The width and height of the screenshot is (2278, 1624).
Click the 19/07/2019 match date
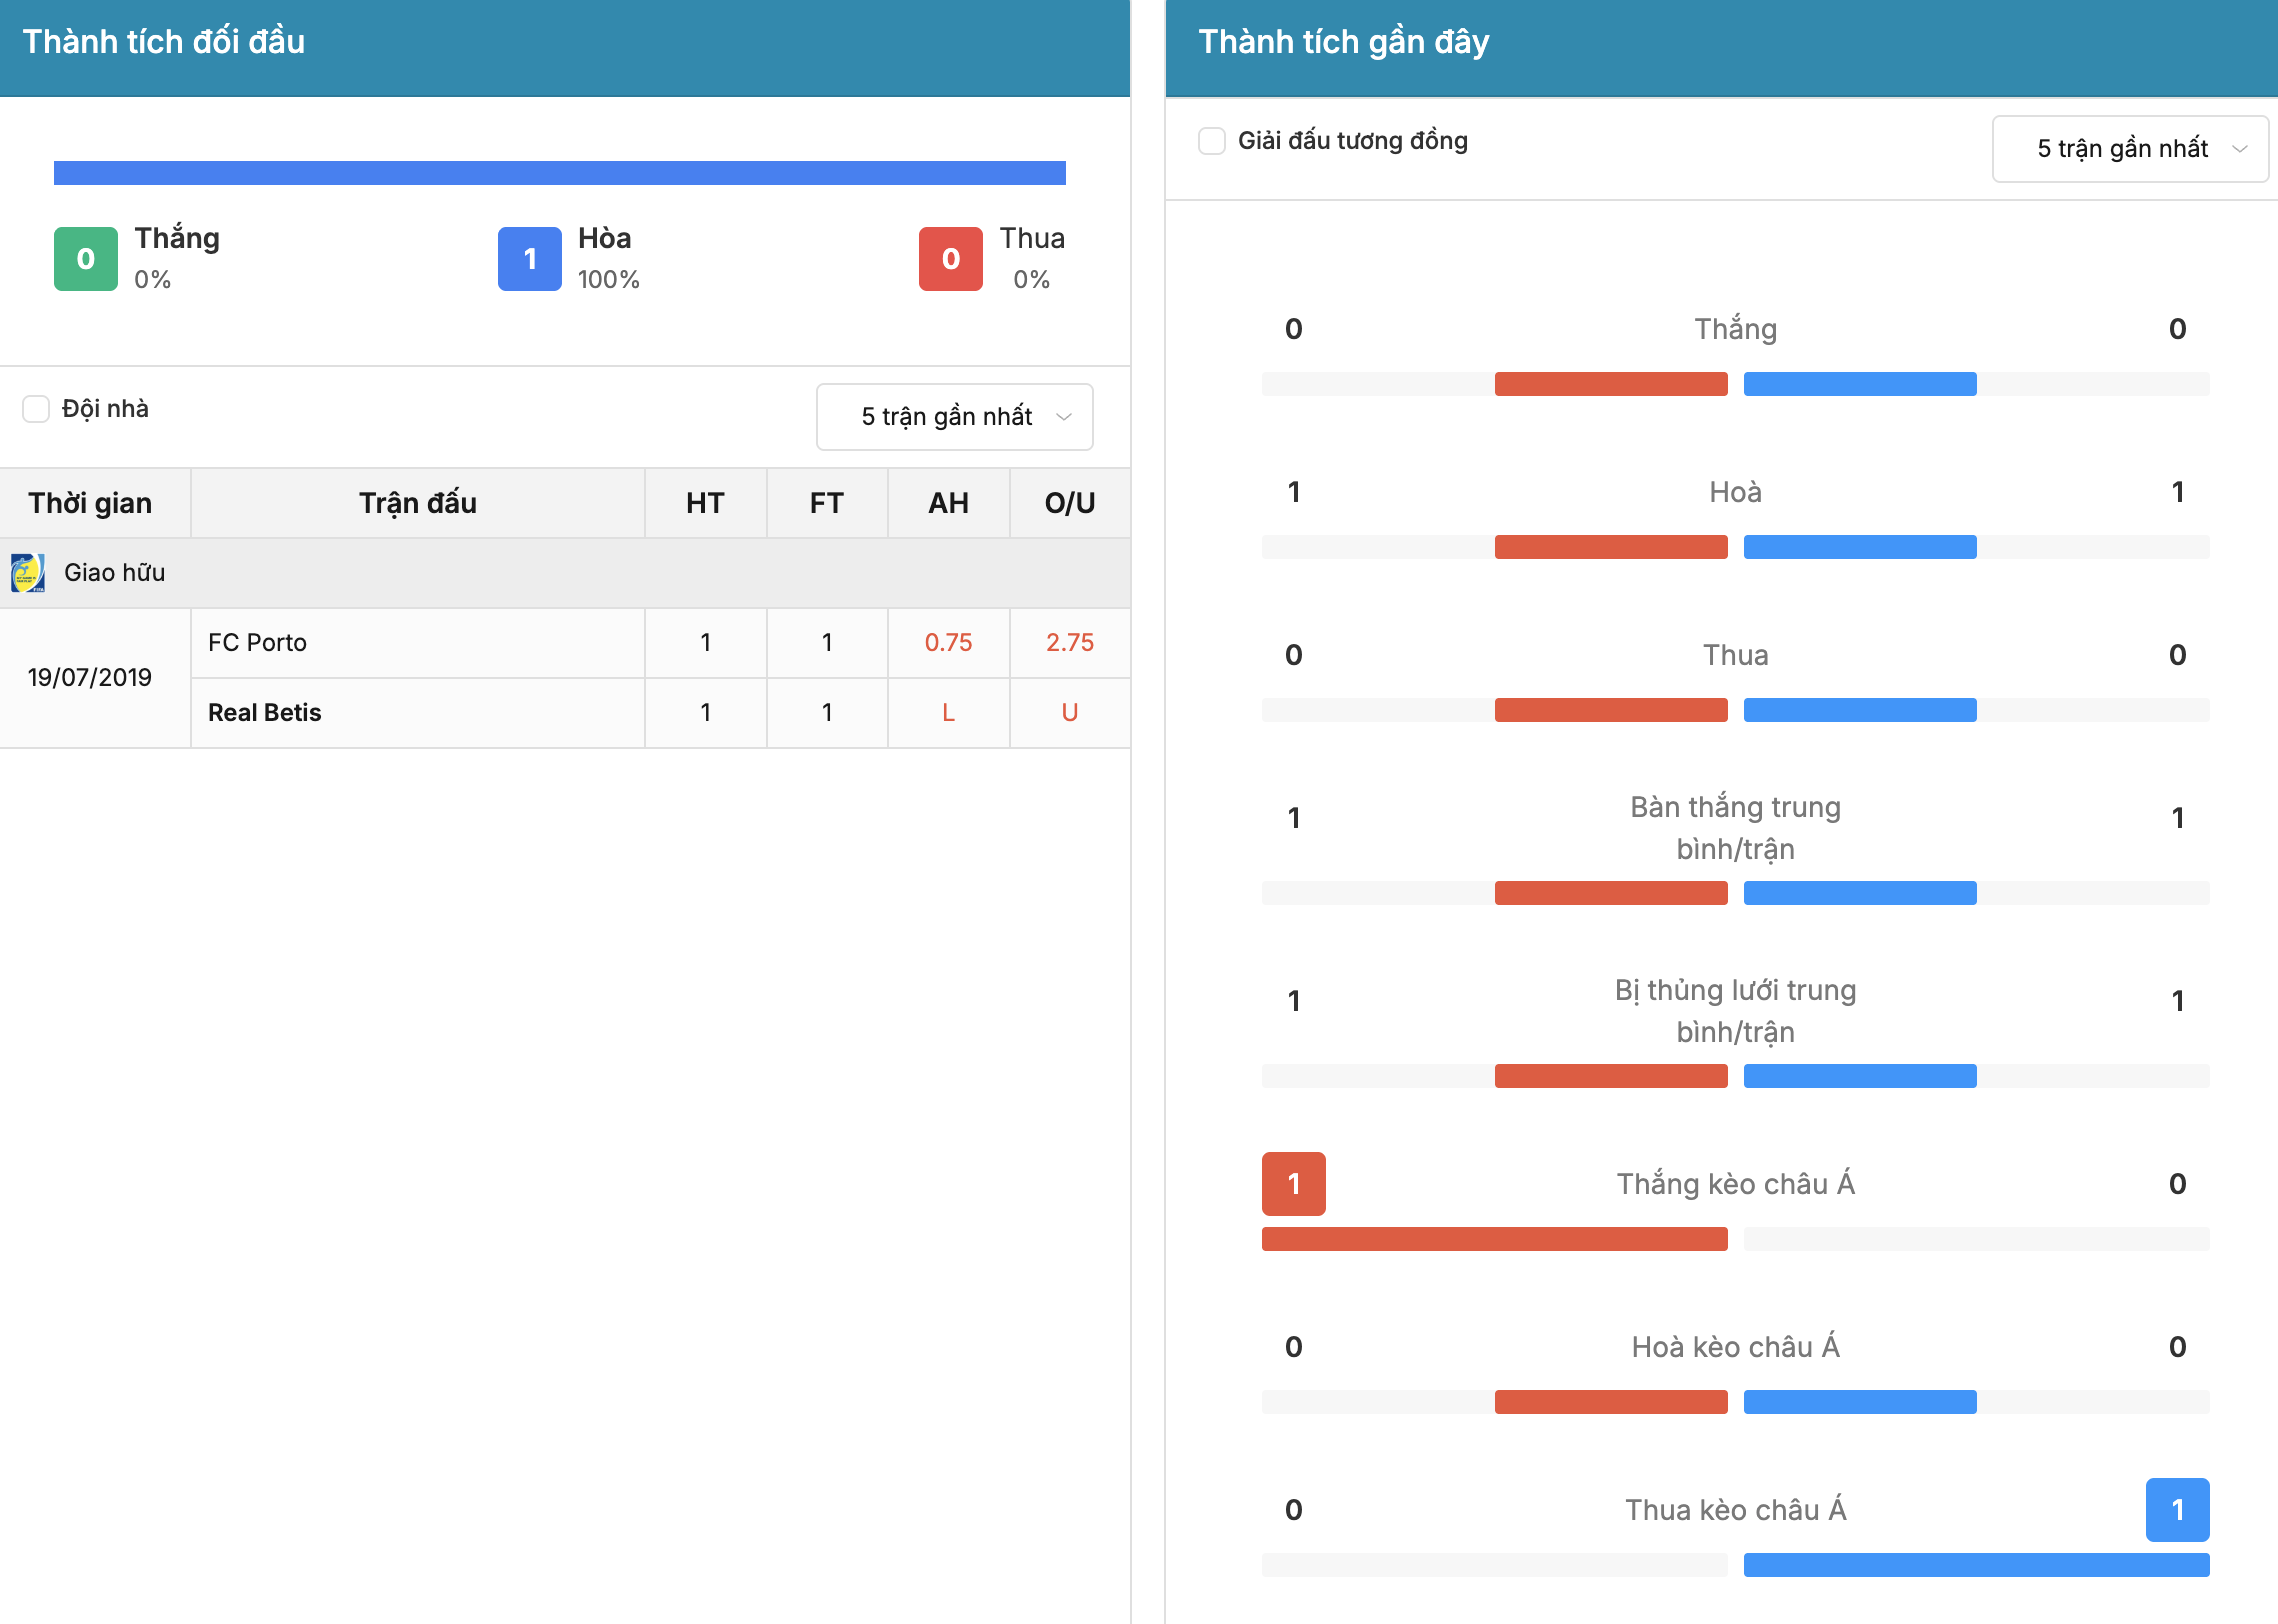point(90,678)
